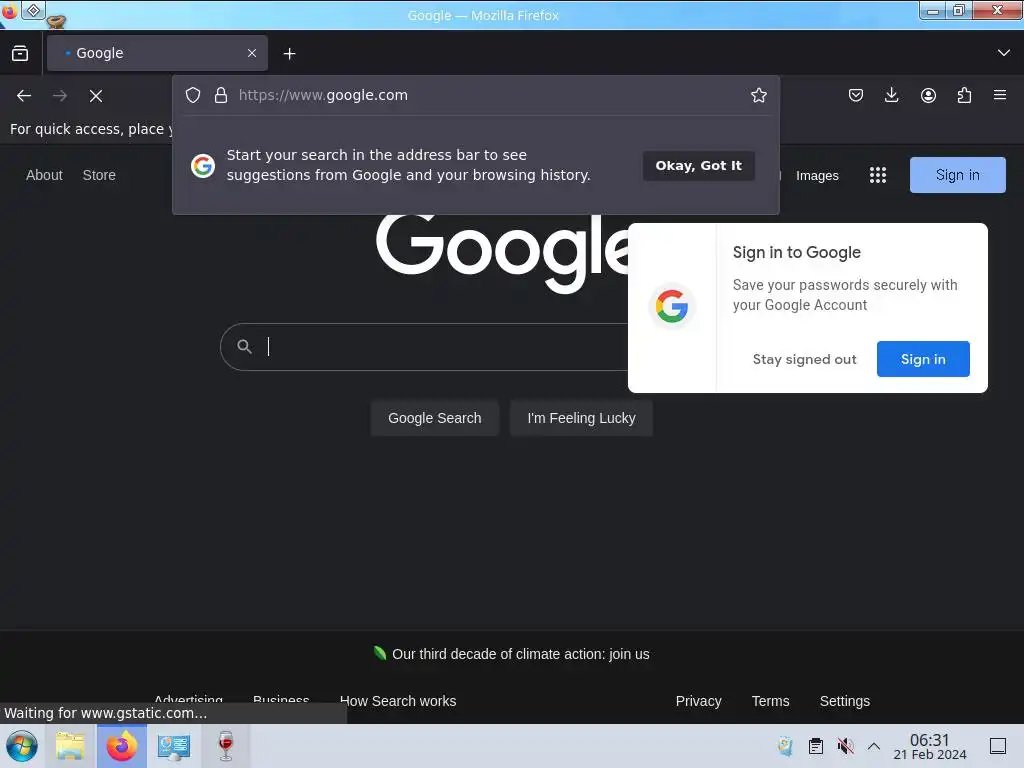Expand hidden system tray icons arrow
Screen dimensions: 1024x768
(874, 746)
